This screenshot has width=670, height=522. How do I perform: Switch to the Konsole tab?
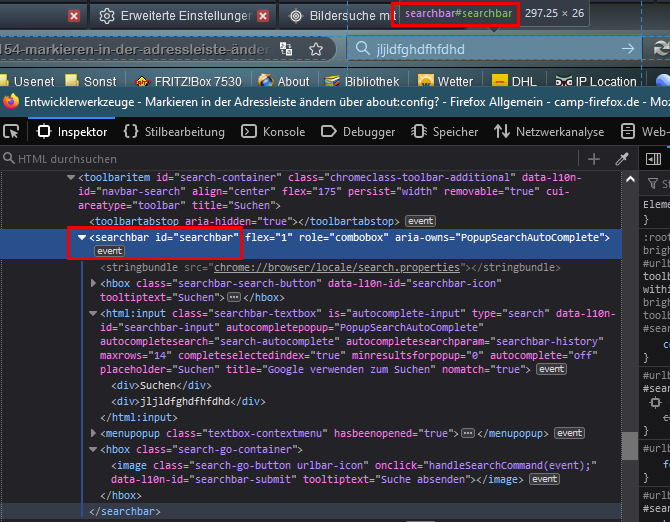click(x=275, y=131)
